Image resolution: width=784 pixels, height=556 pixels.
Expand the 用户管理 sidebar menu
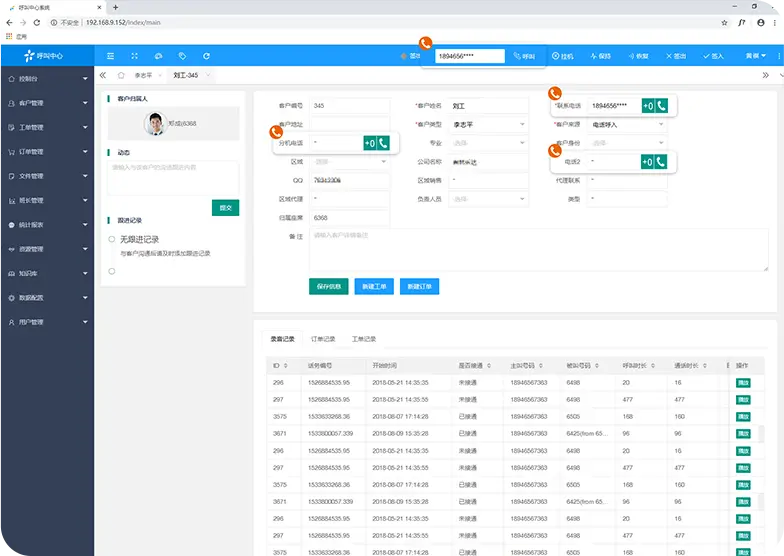[x=47, y=322]
